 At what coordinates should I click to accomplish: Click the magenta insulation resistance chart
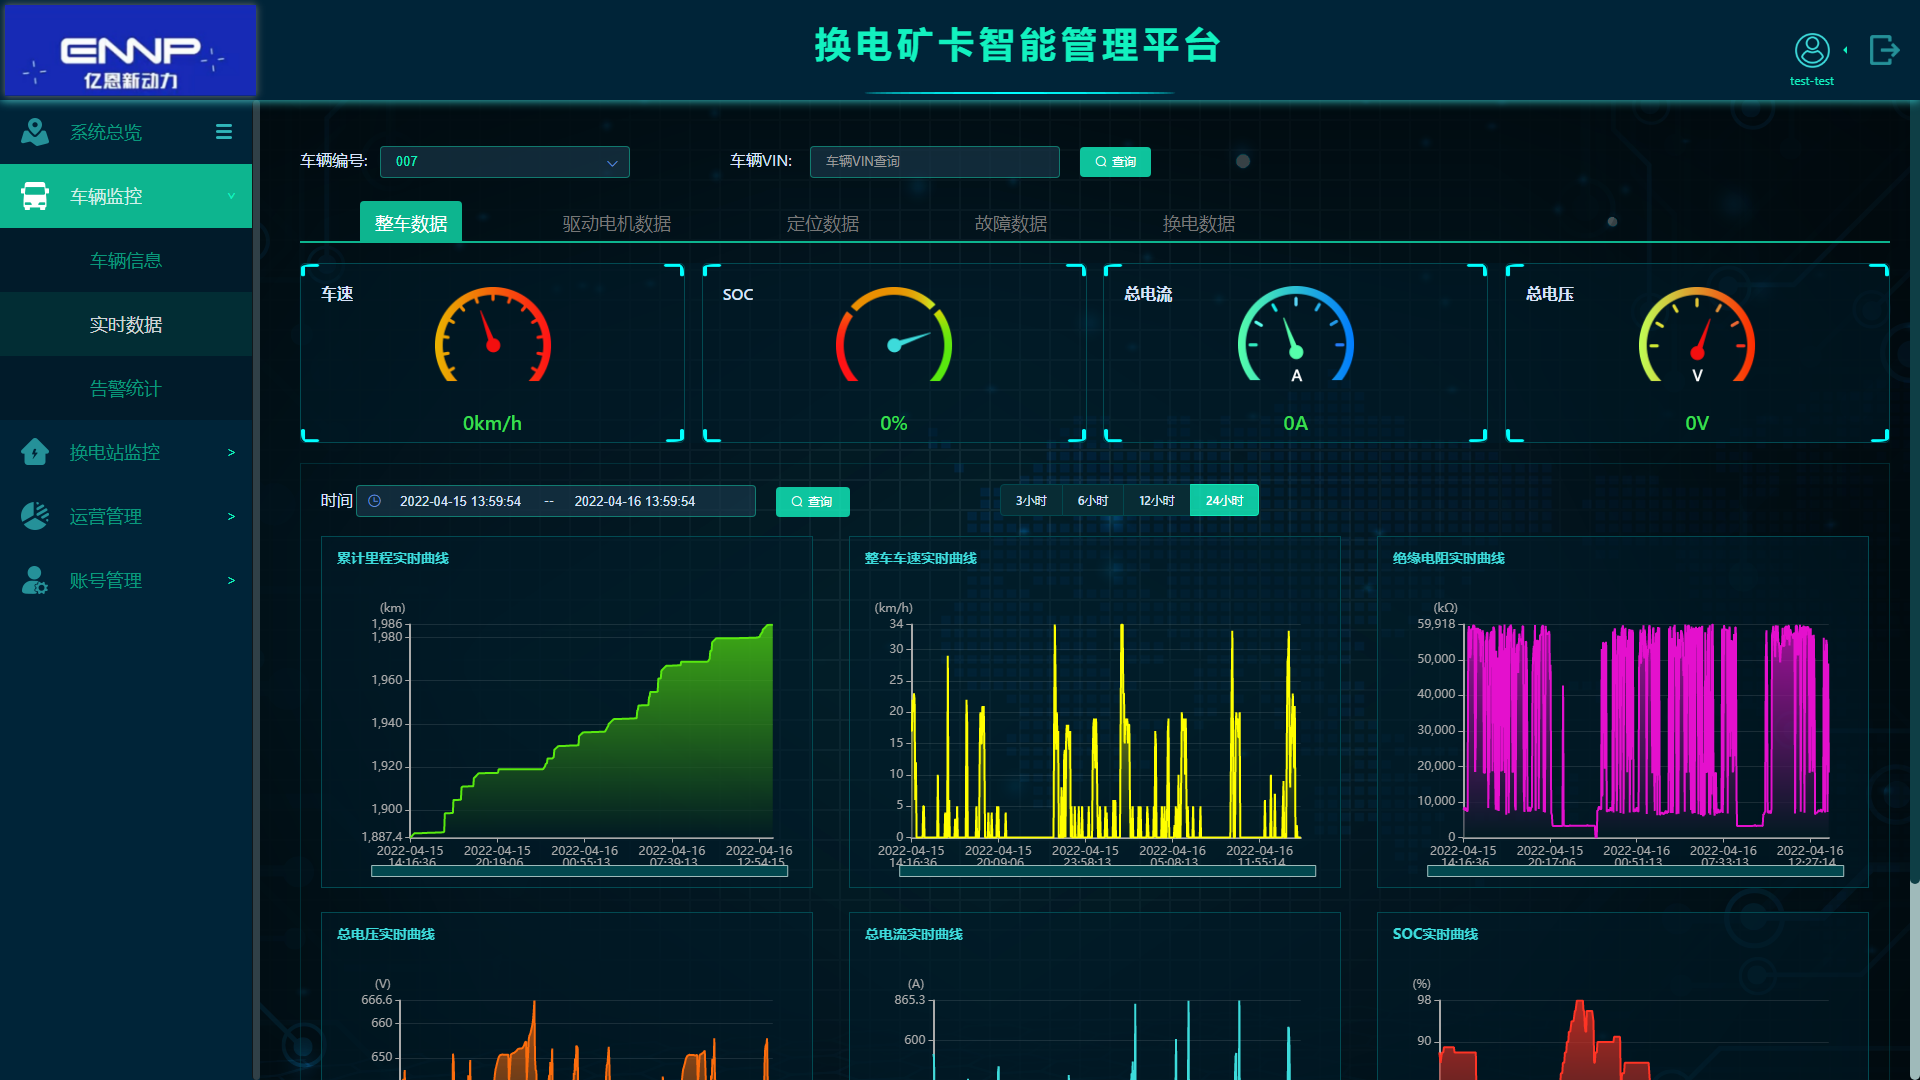pos(1646,731)
